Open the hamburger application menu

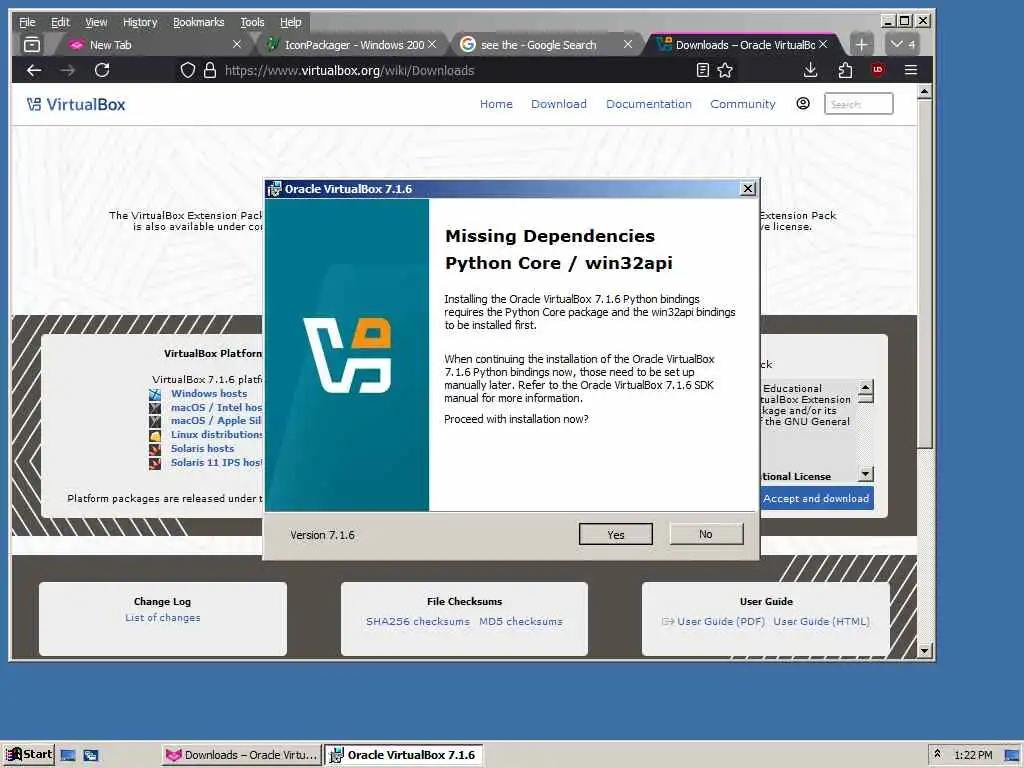point(911,70)
